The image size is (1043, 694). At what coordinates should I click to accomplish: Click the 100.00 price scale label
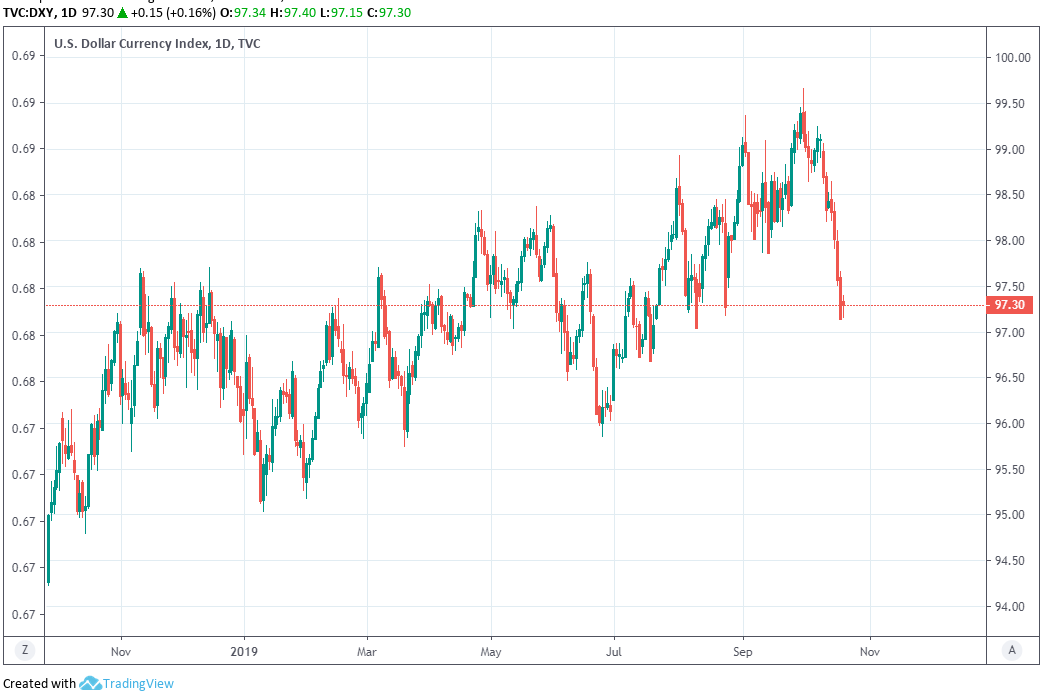click(1012, 58)
